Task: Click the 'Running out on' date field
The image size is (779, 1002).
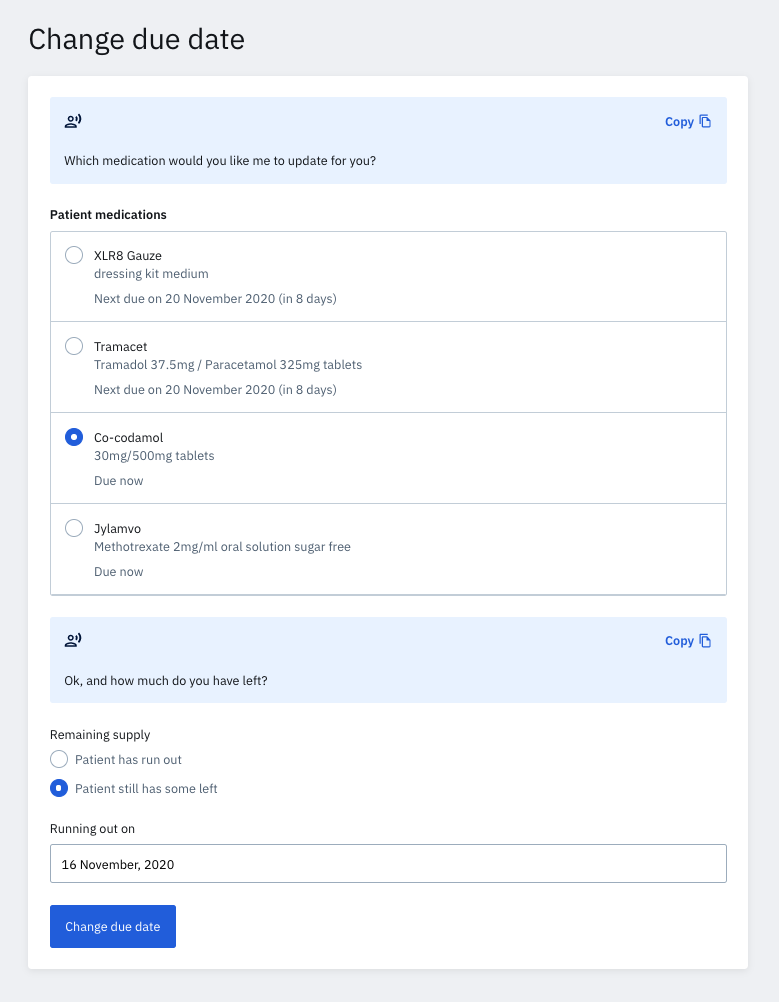Action: [x=388, y=864]
